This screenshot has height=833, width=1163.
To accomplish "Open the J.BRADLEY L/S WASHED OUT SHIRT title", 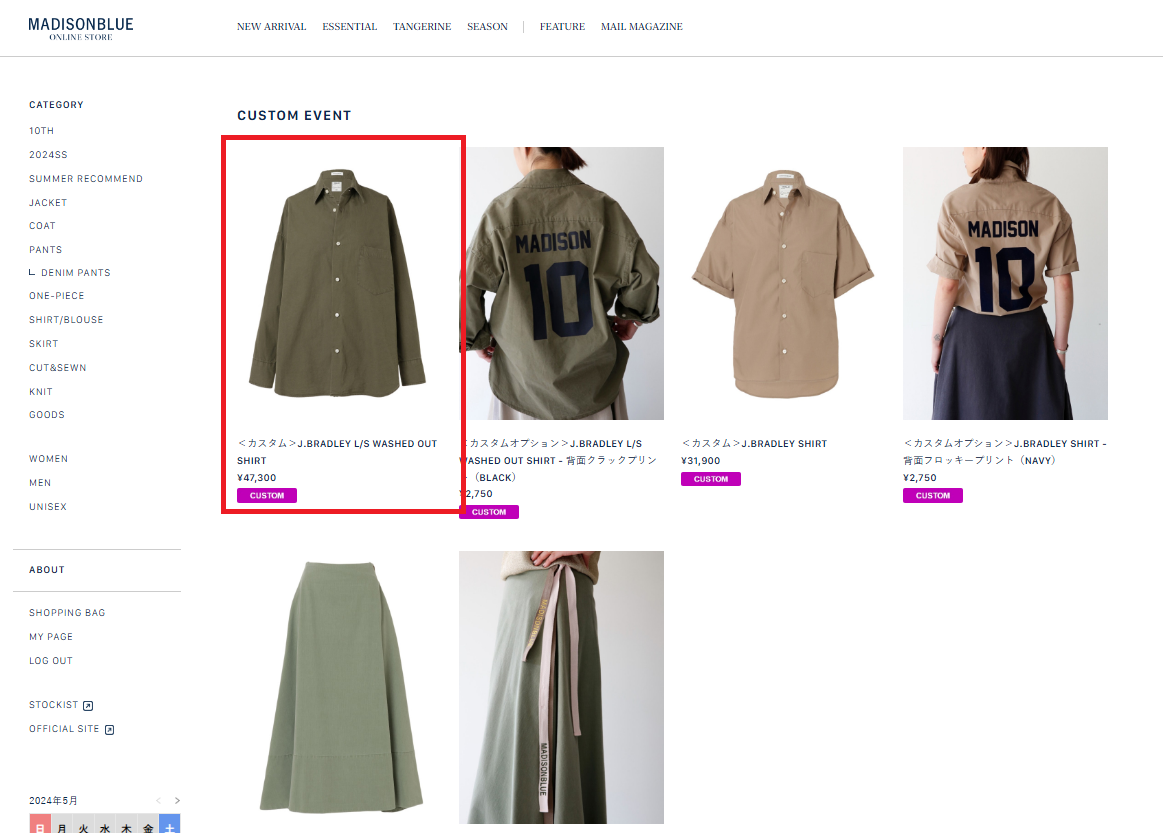I will [x=337, y=452].
